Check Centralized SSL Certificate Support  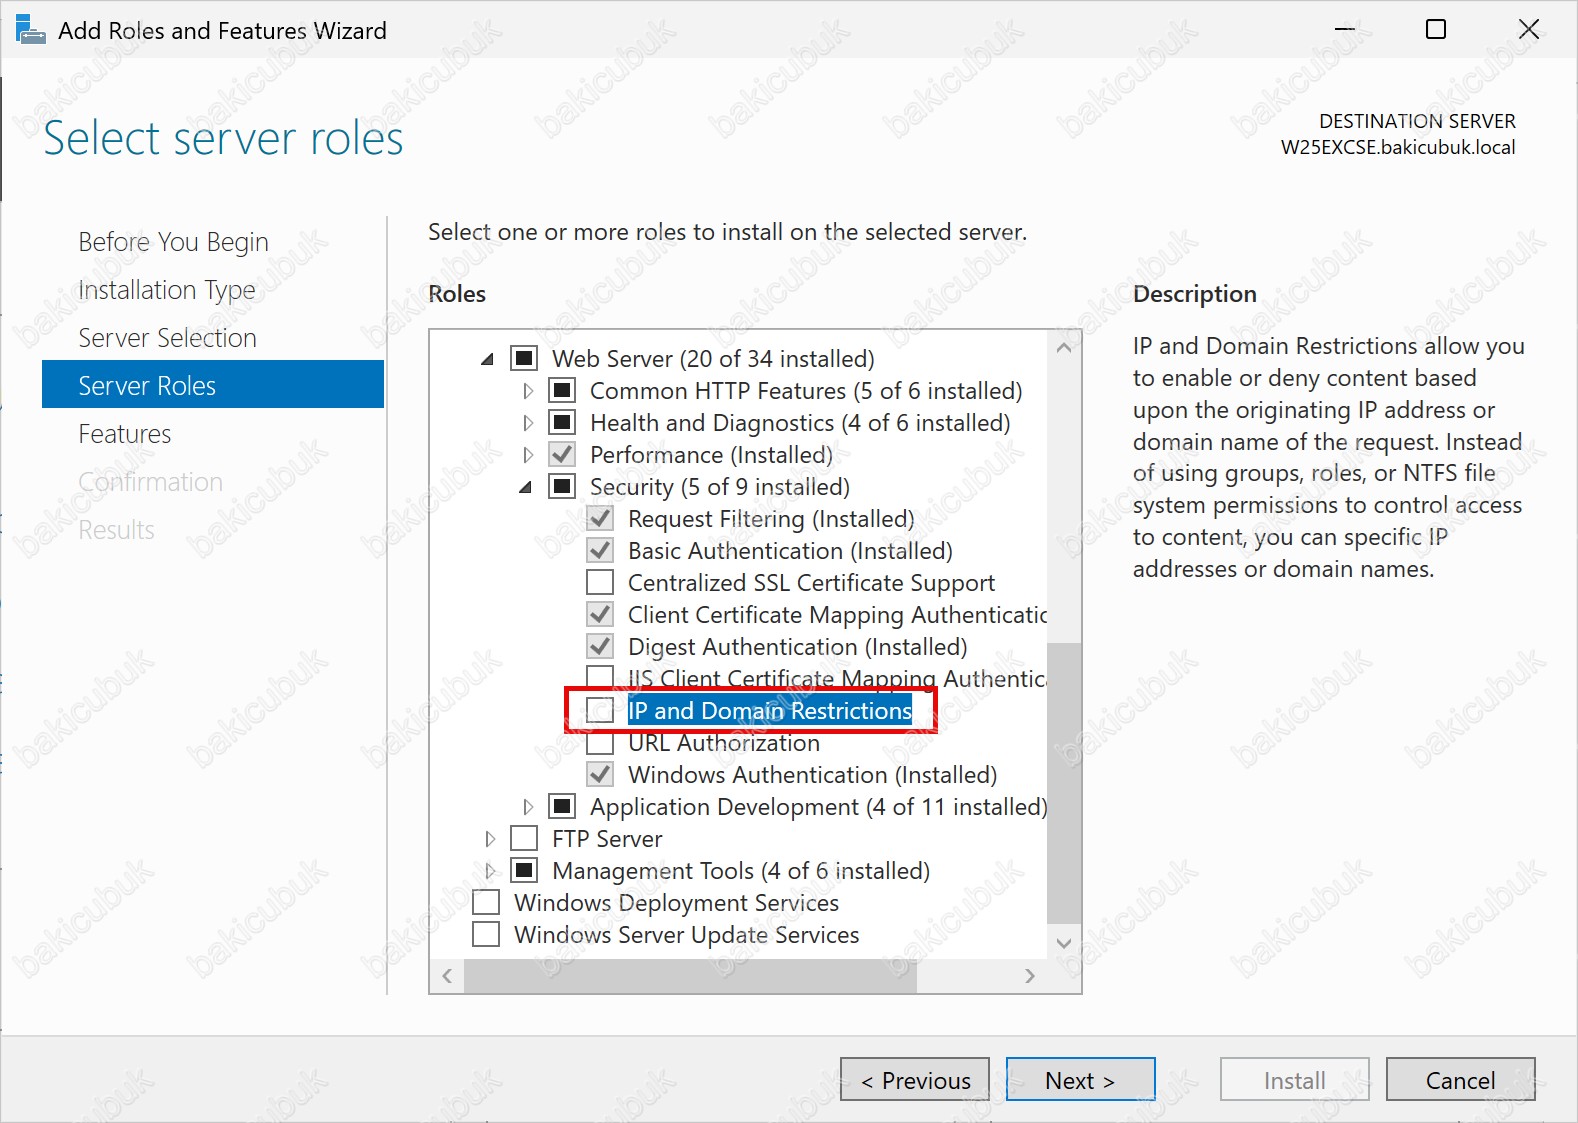coord(600,582)
